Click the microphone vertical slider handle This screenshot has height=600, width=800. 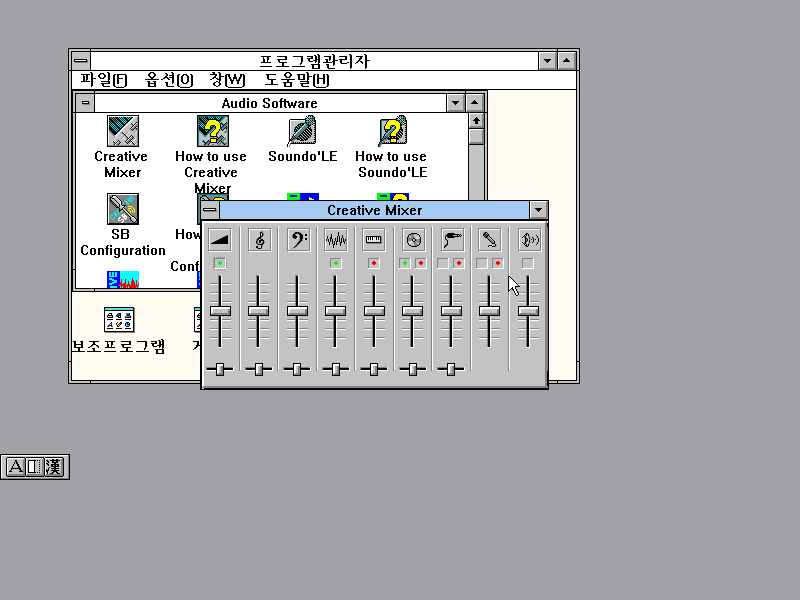coord(490,311)
